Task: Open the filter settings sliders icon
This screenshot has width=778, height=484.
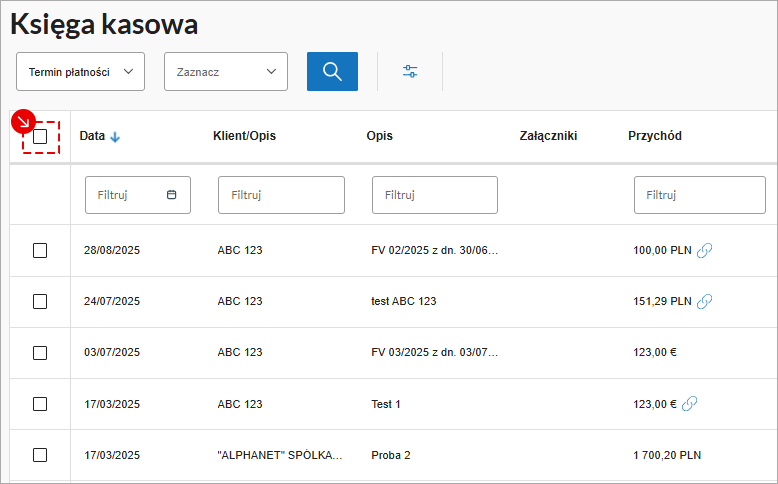Action: point(410,72)
